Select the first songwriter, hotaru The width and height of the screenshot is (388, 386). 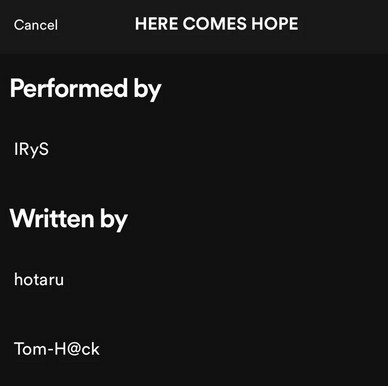coord(39,279)
